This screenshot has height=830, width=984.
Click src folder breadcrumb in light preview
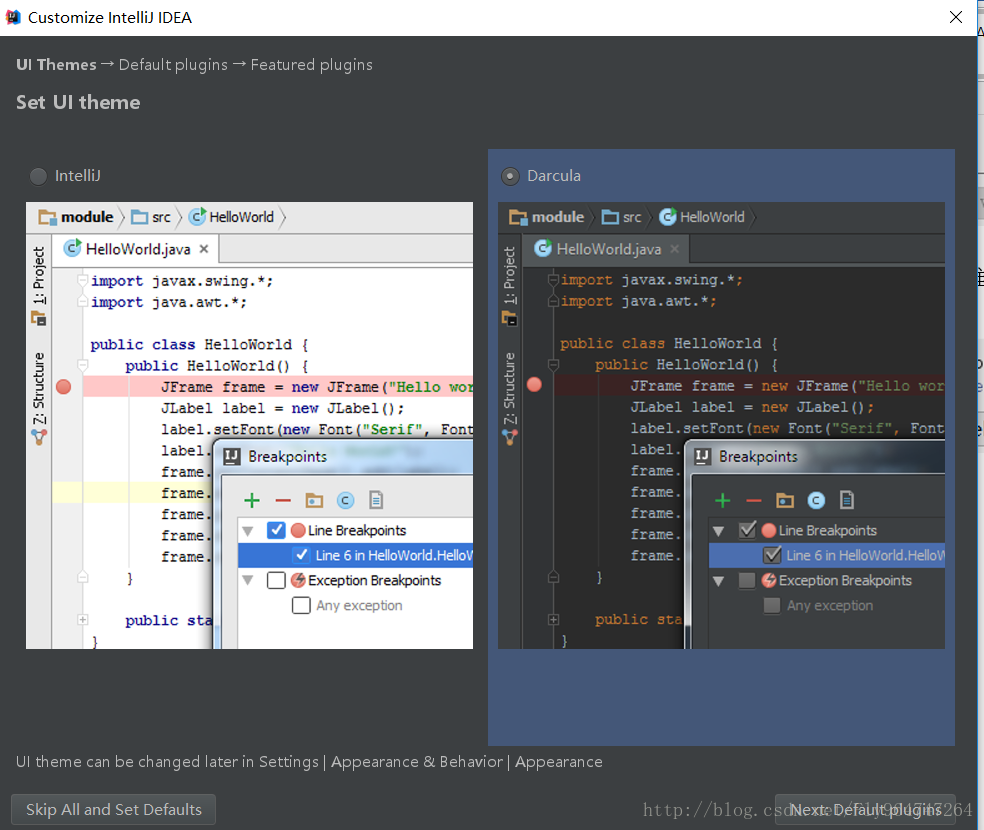[151, 217]
